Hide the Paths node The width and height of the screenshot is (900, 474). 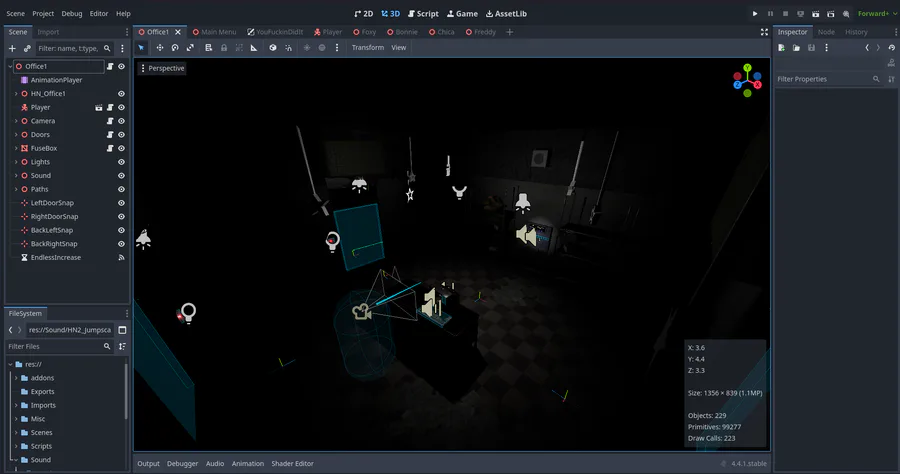tap(121, 189)
